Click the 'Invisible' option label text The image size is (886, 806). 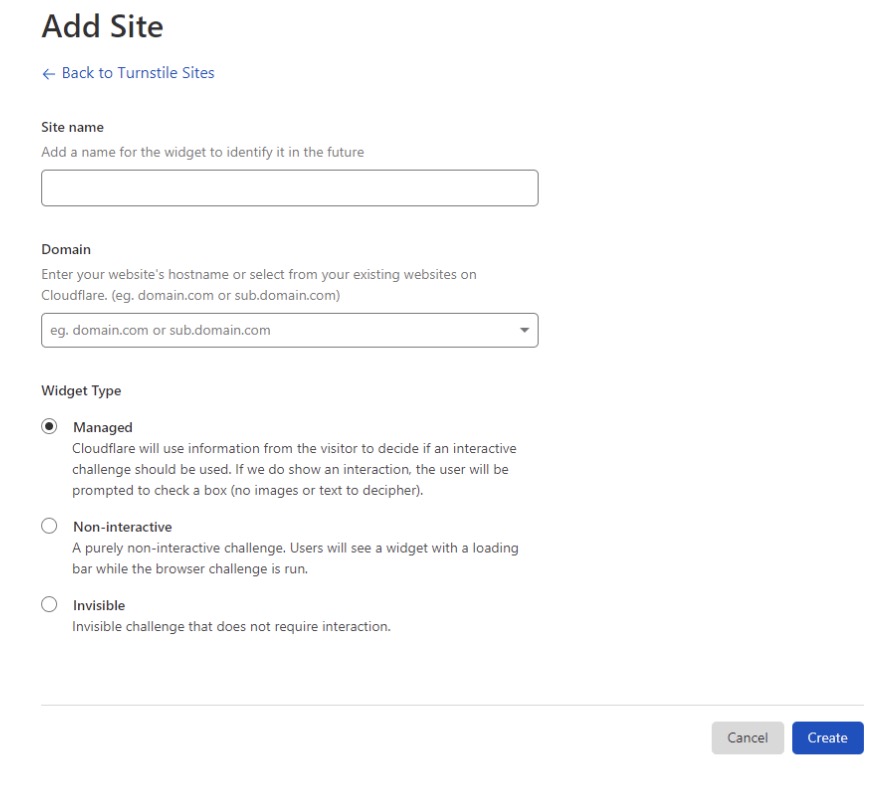pyautogui.click(x=99, y=605)
